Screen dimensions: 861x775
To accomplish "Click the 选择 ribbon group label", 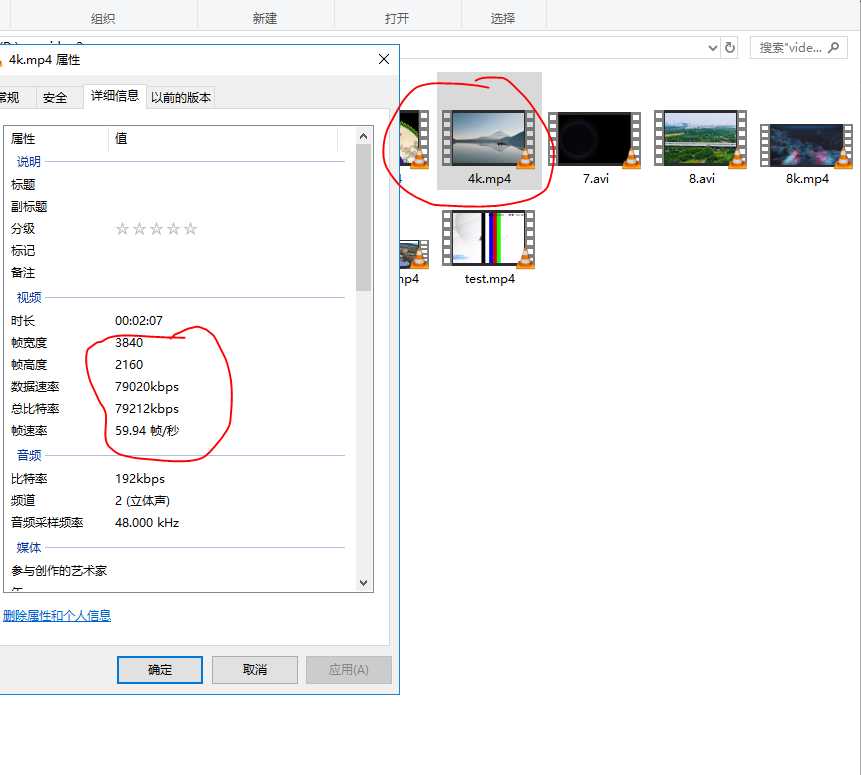I will 502,19.
